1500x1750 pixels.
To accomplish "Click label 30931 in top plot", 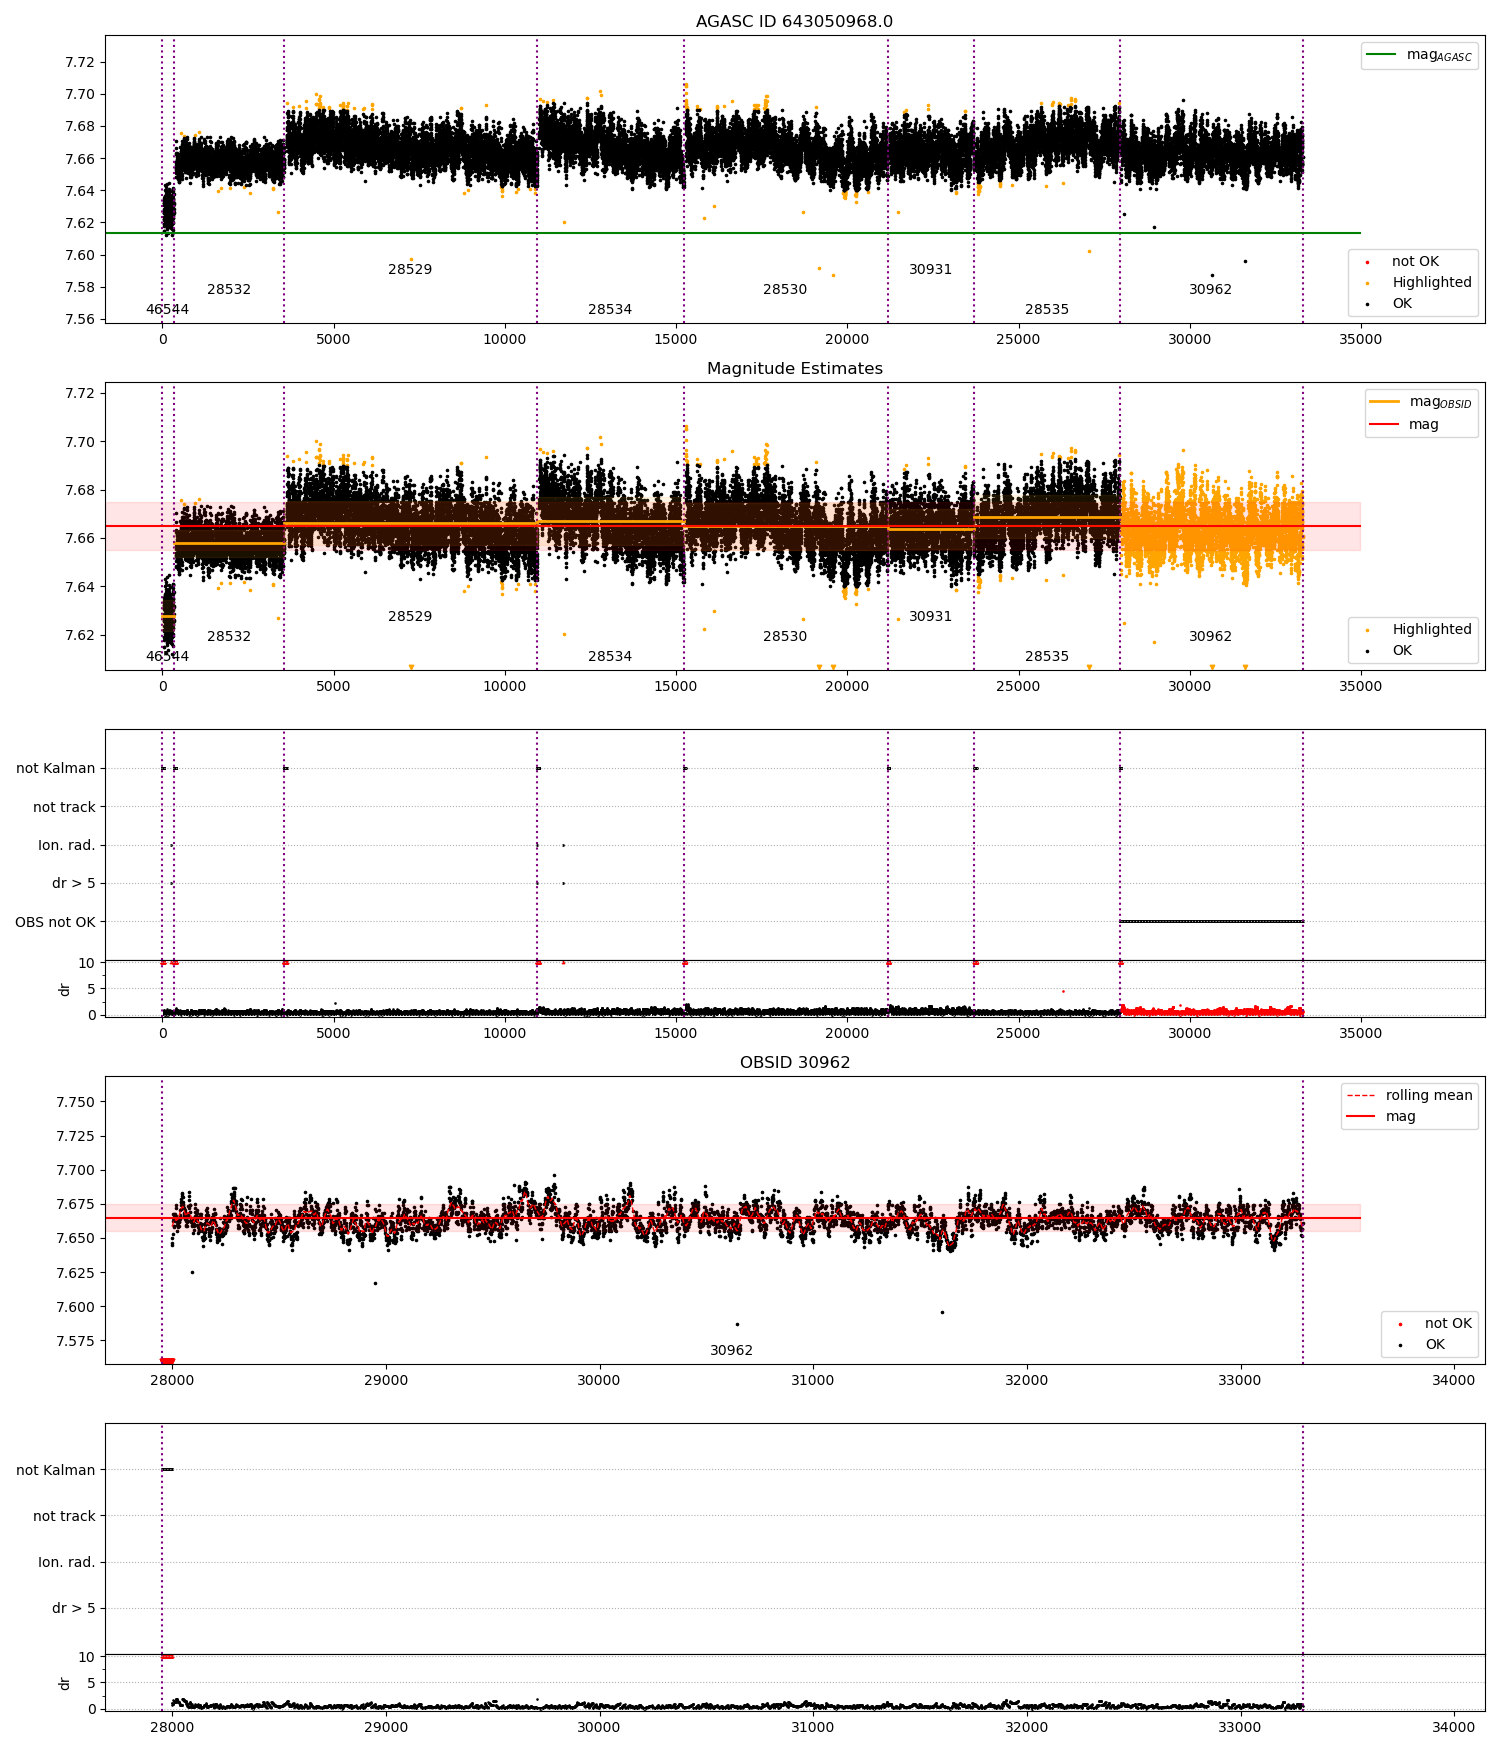I will click(x=930, y=269).
